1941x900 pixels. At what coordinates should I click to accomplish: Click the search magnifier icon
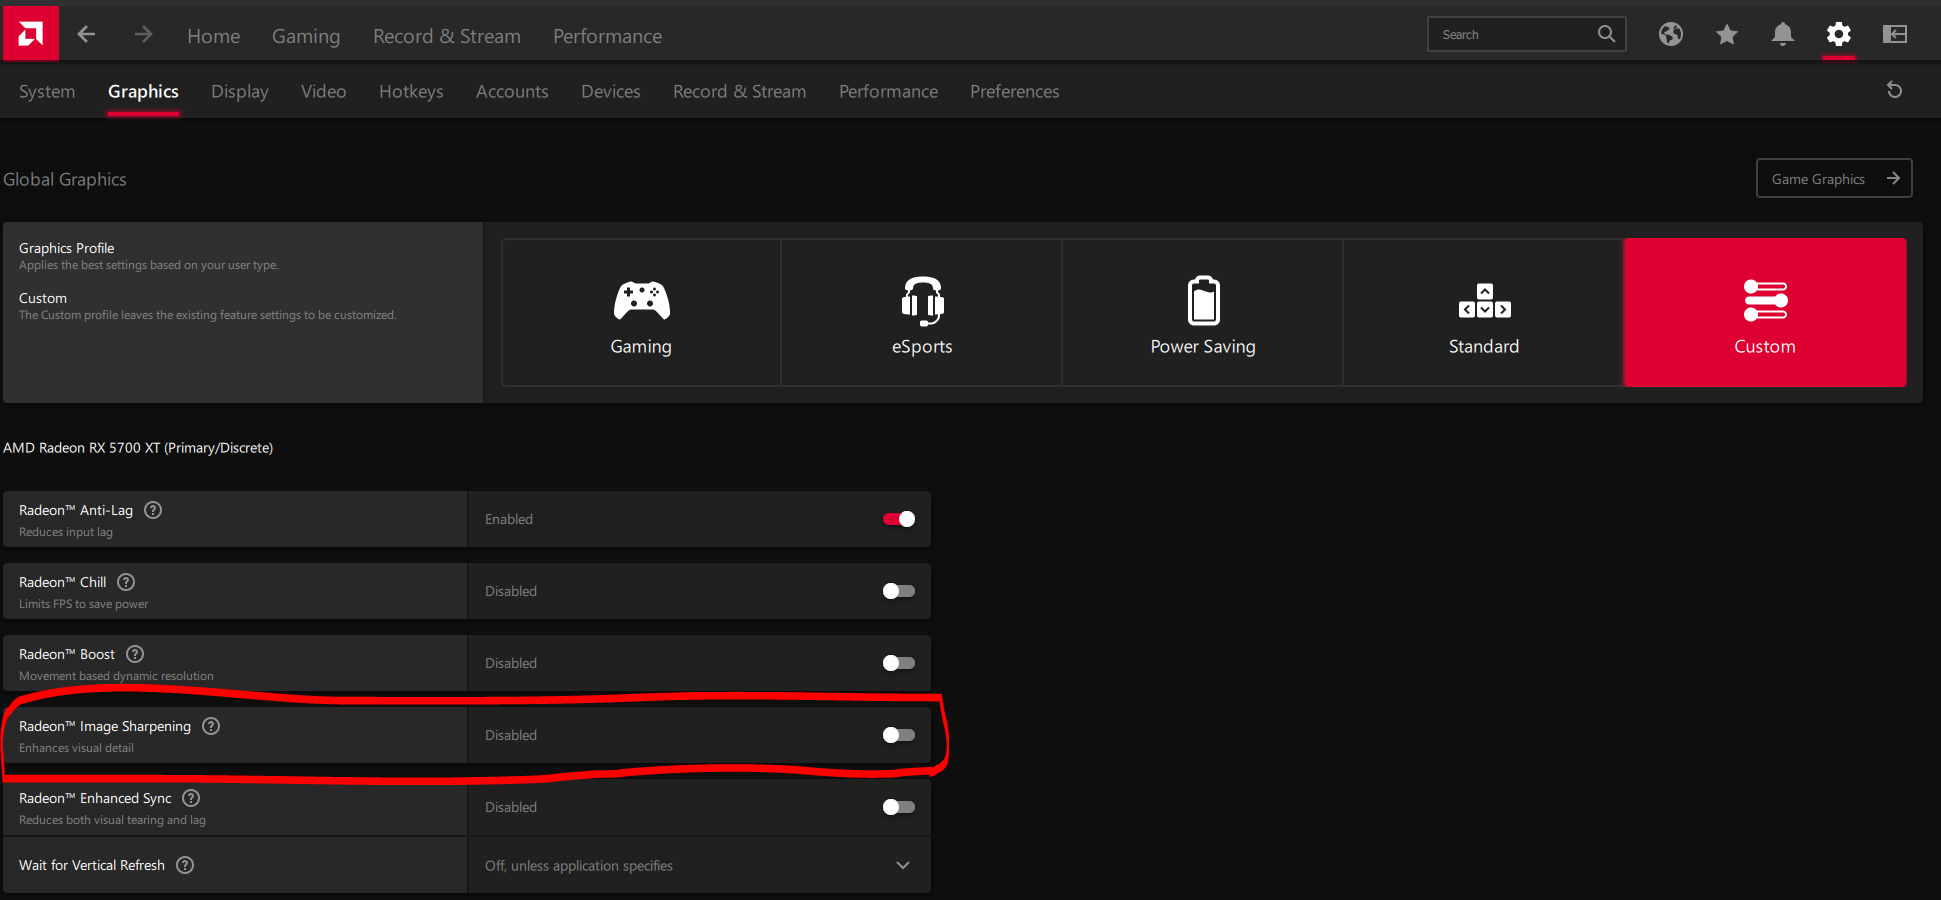tap(1606, 34)
